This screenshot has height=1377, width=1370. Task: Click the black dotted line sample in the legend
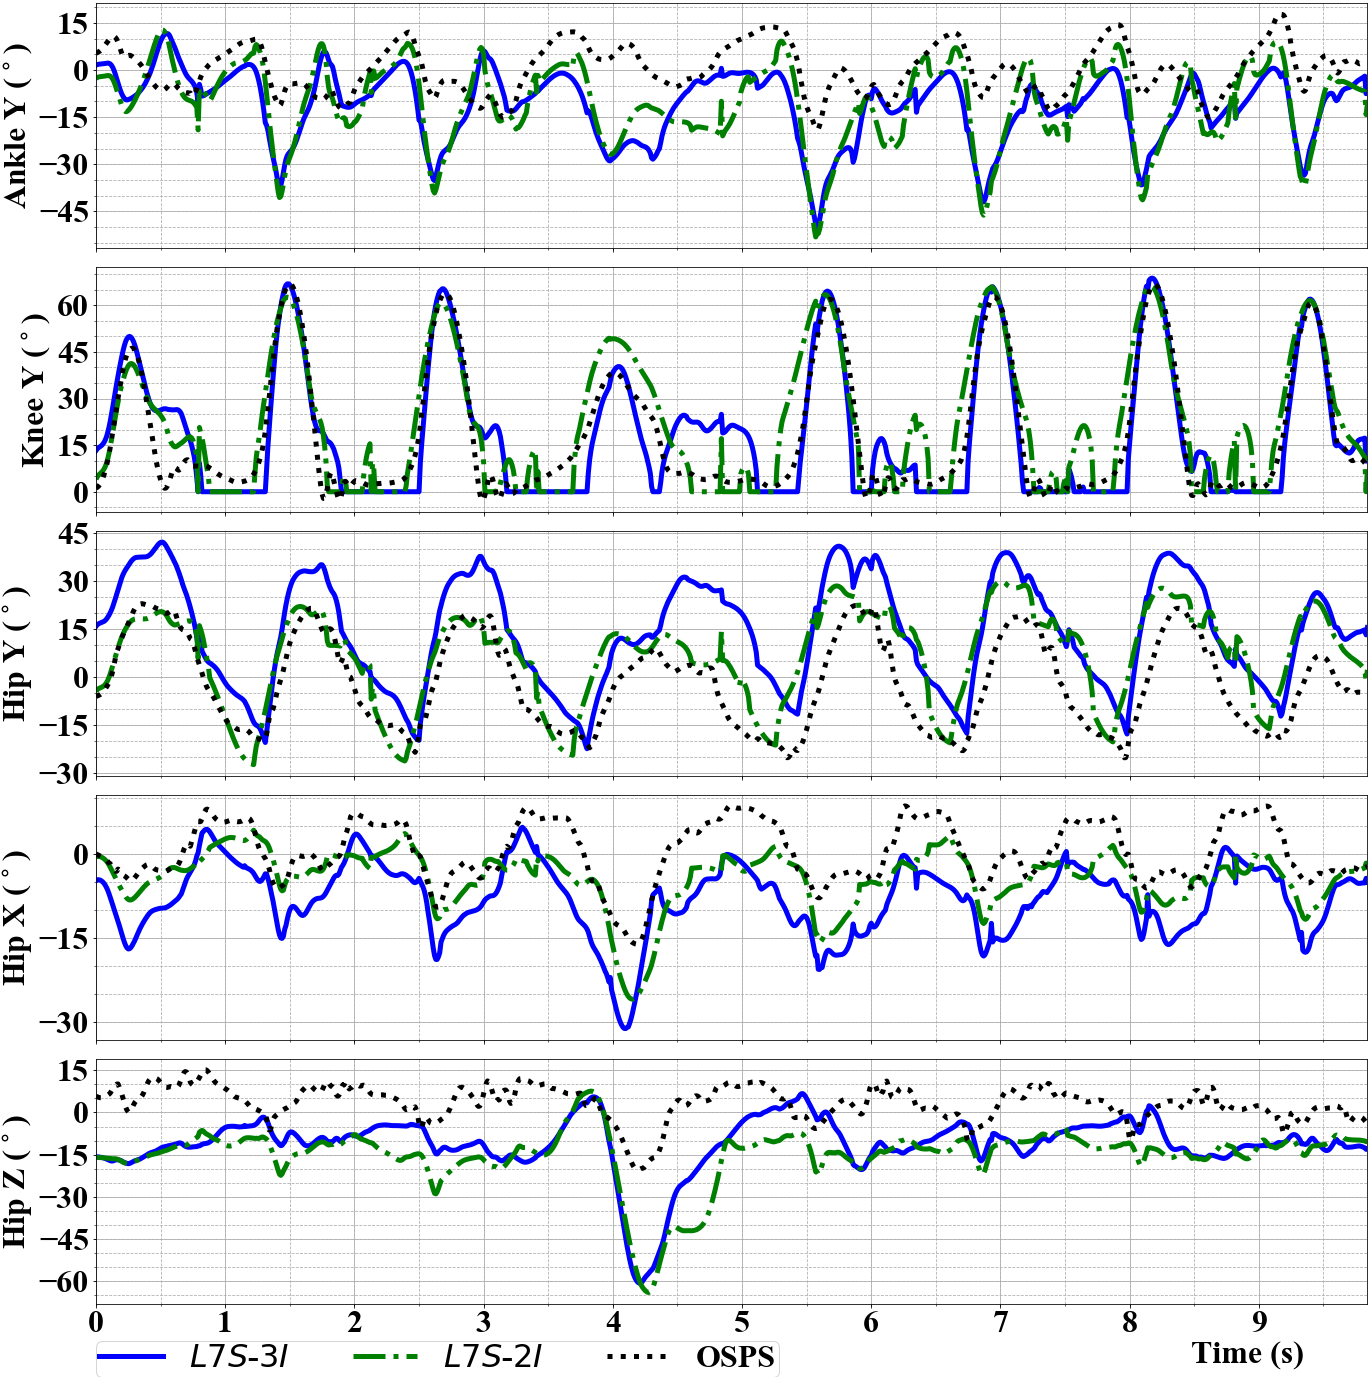636,1356
